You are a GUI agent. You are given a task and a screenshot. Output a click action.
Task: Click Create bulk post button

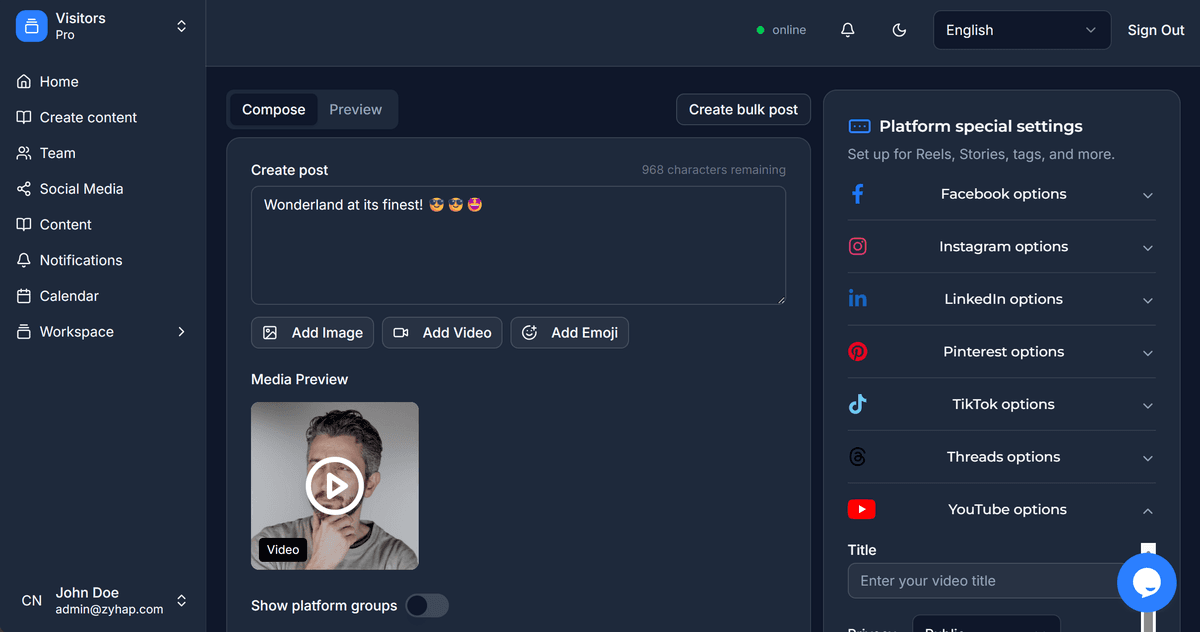click(x=743, y=110)
